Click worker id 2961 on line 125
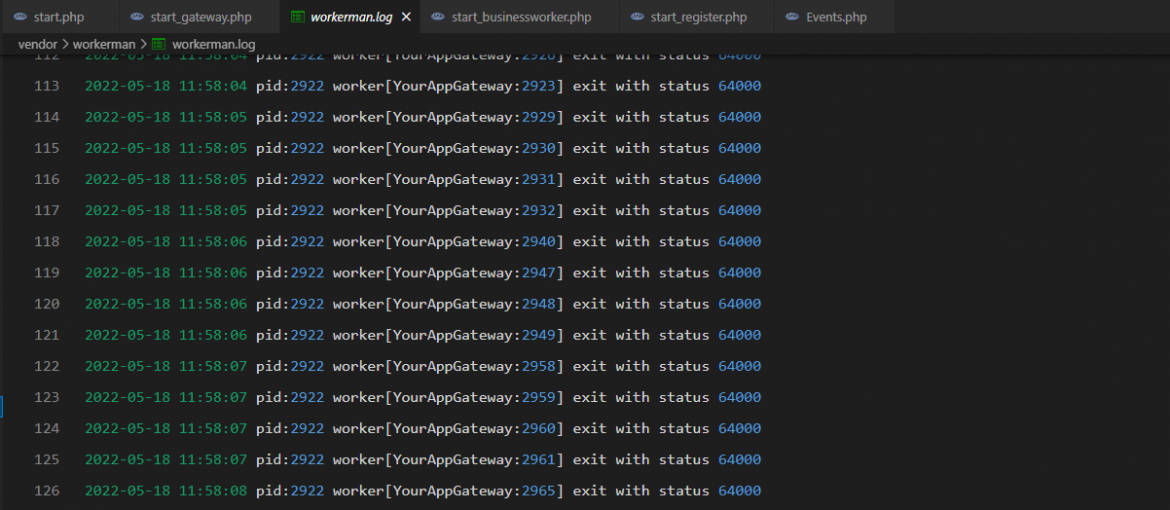 pos(539,459)
